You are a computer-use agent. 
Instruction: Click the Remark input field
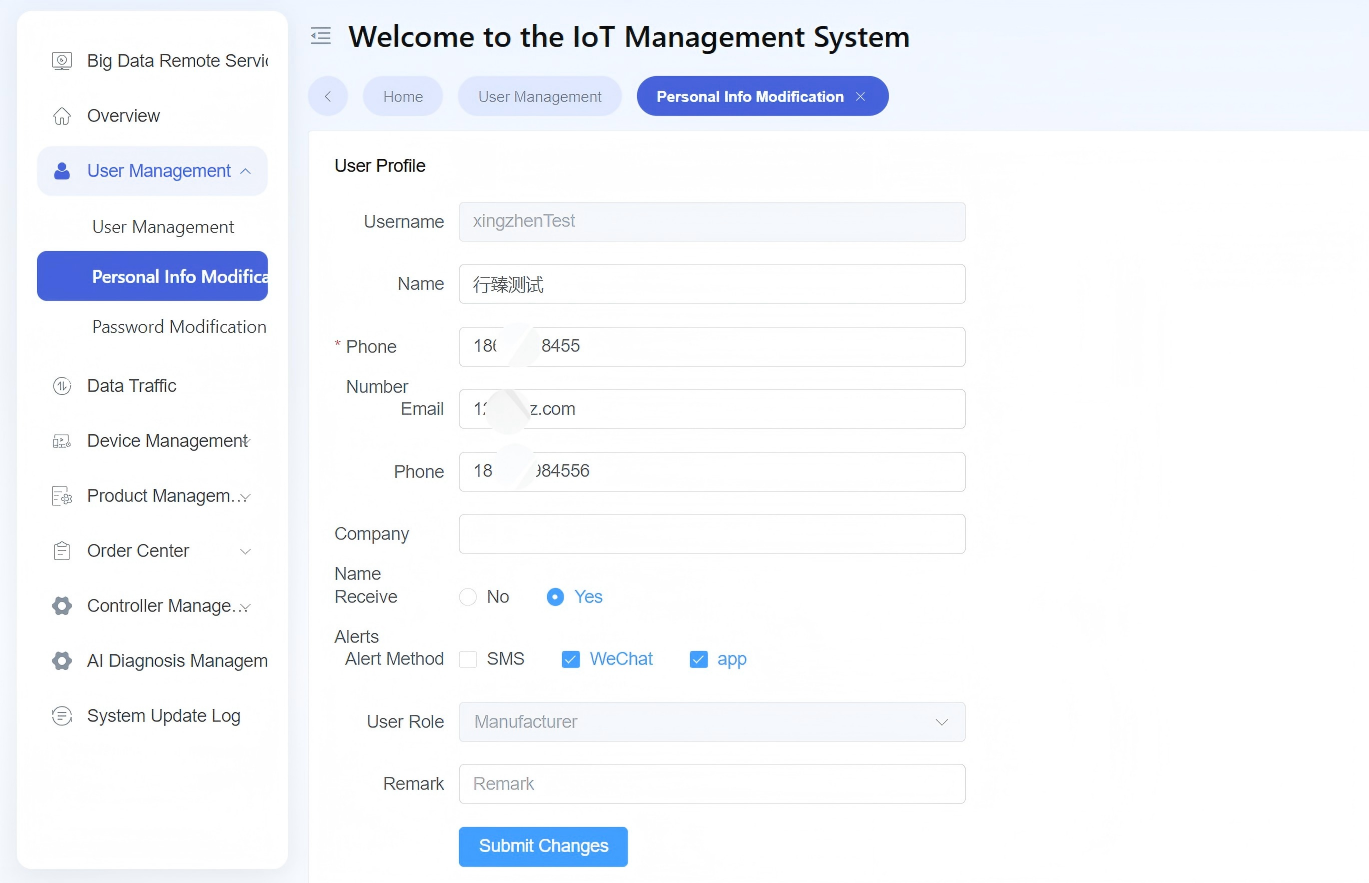(712, 784)
